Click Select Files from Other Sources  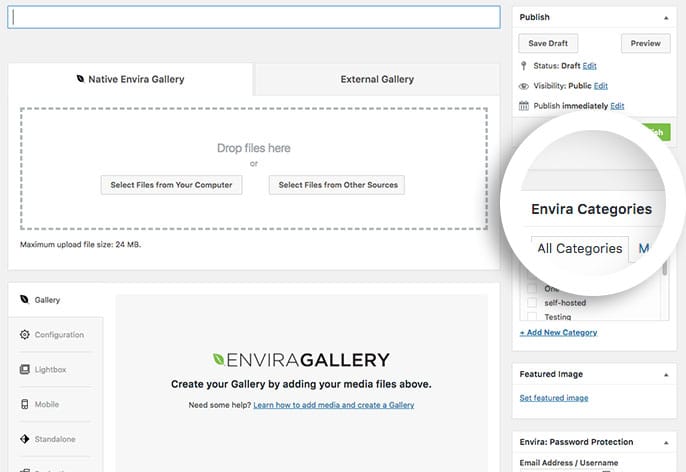pos(337,185)
